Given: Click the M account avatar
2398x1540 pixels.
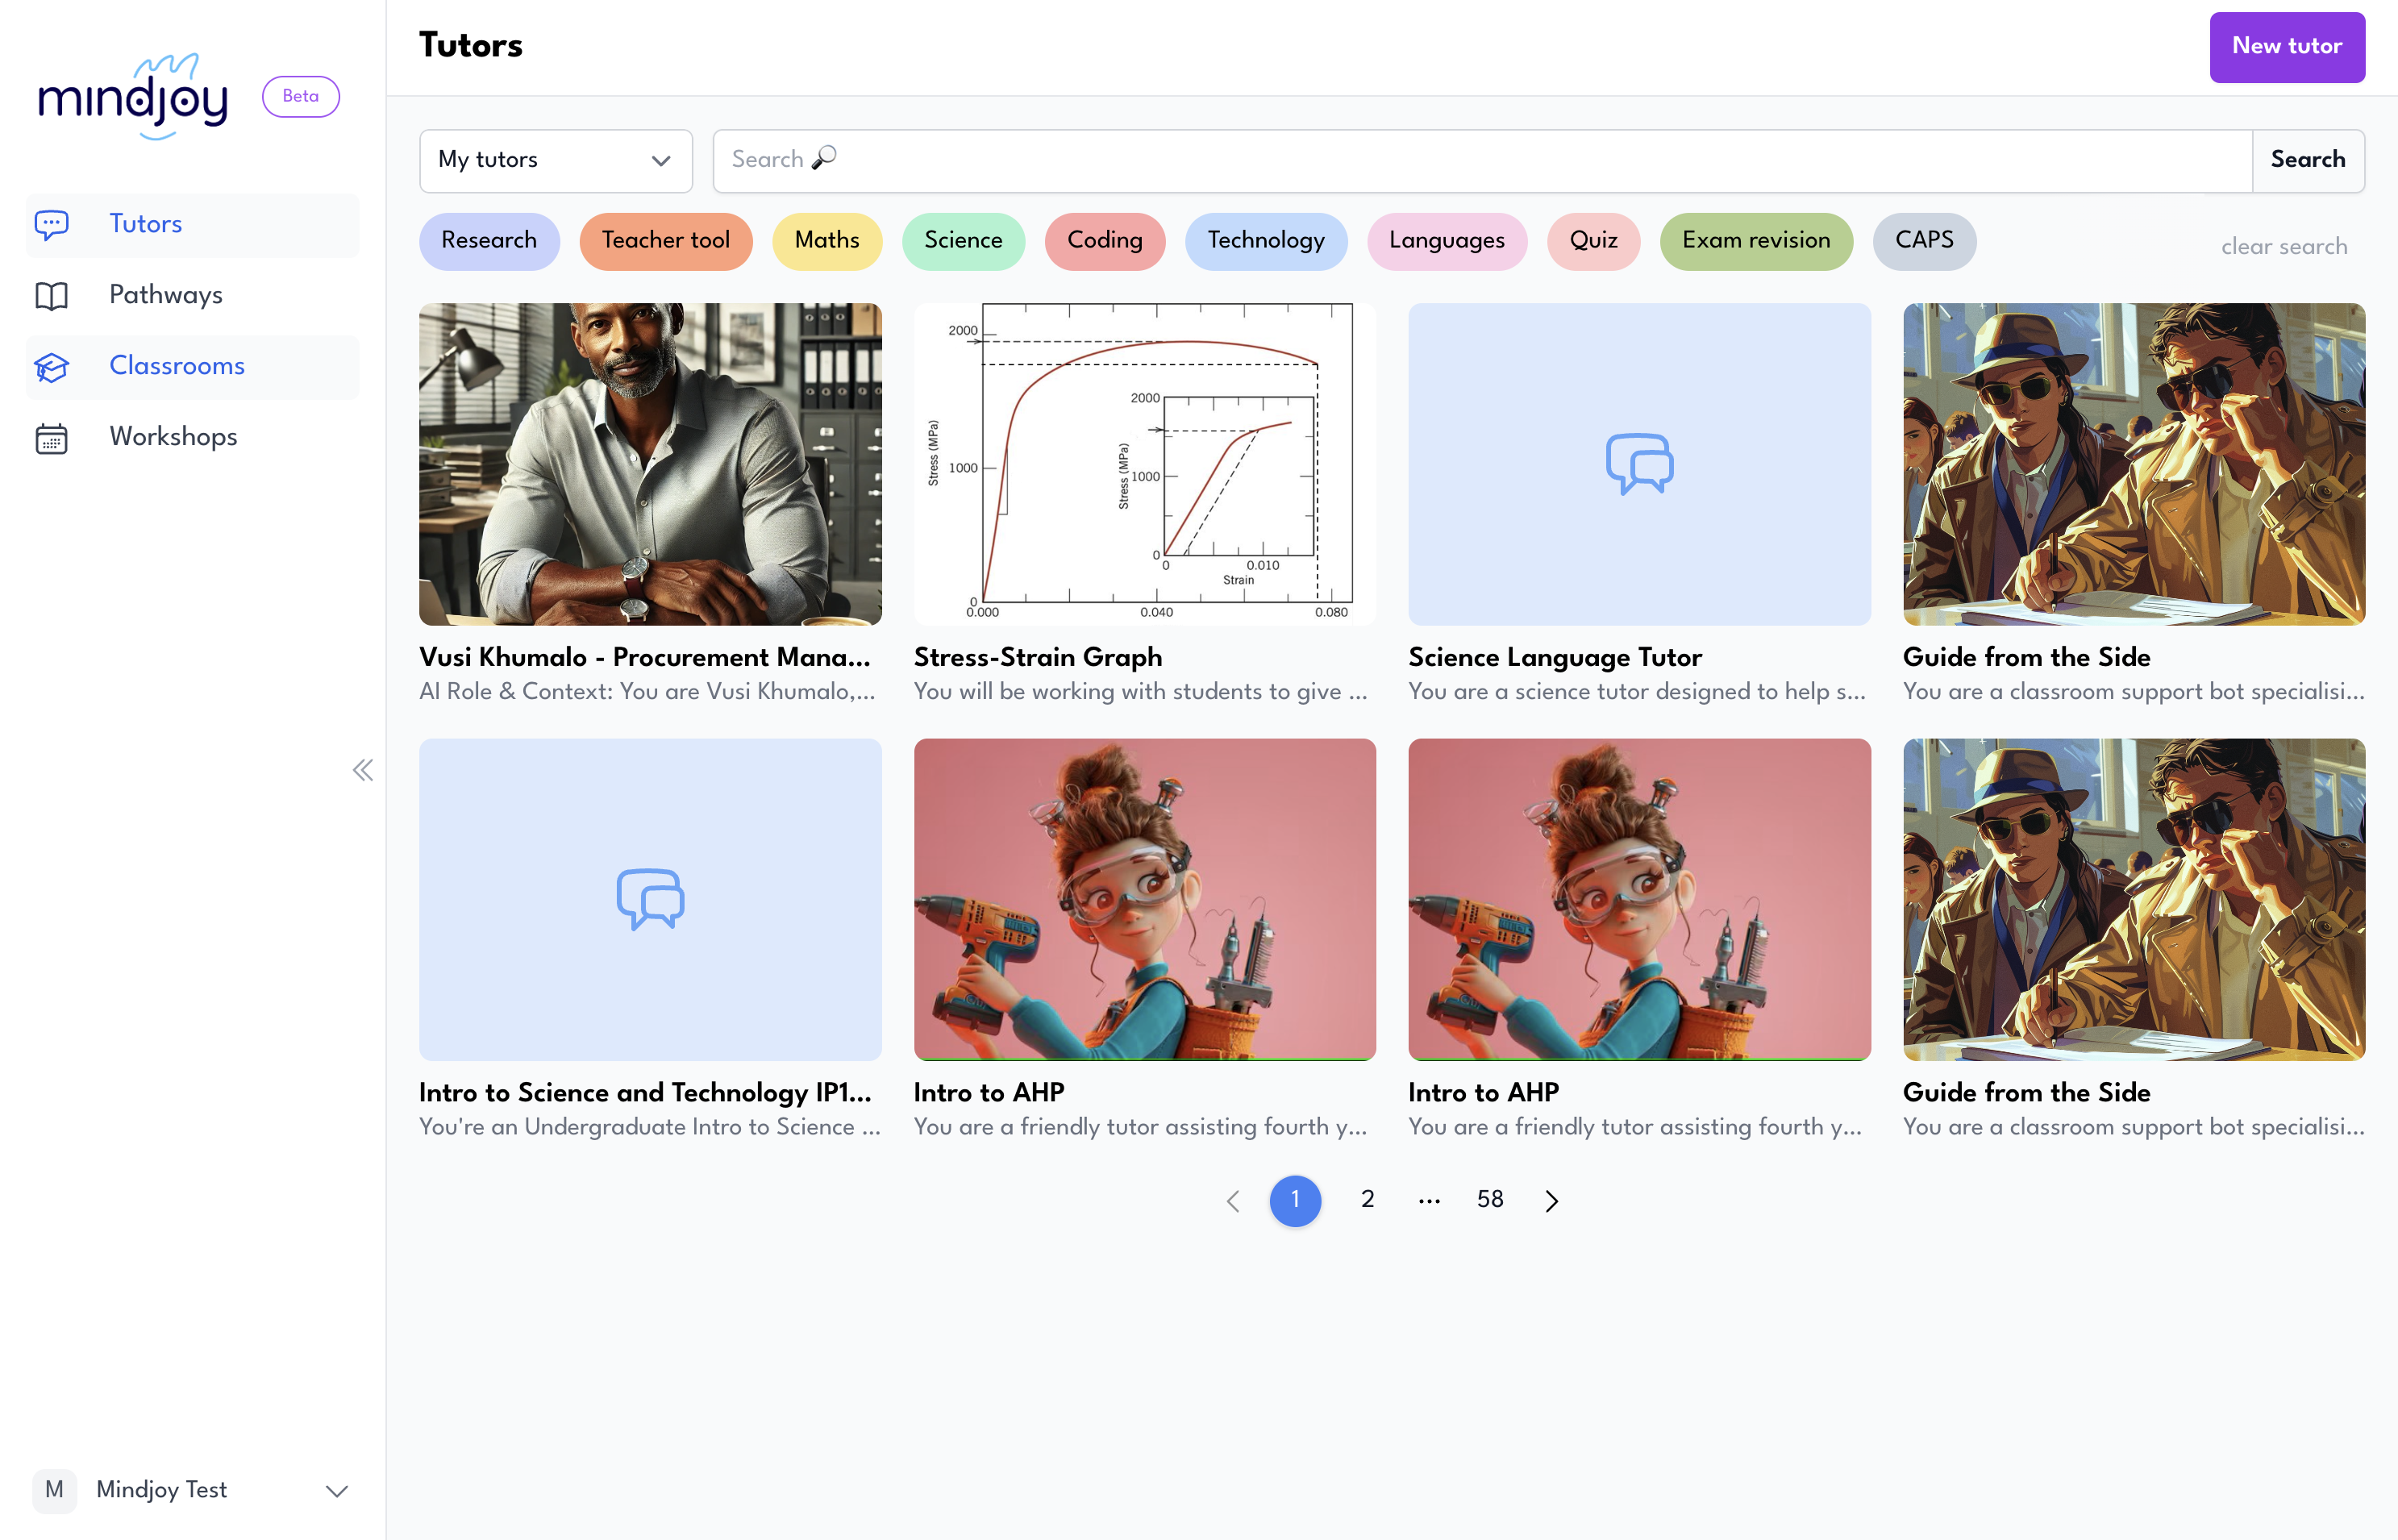Looking at the screenshot, I should [x=55, y=1490].
